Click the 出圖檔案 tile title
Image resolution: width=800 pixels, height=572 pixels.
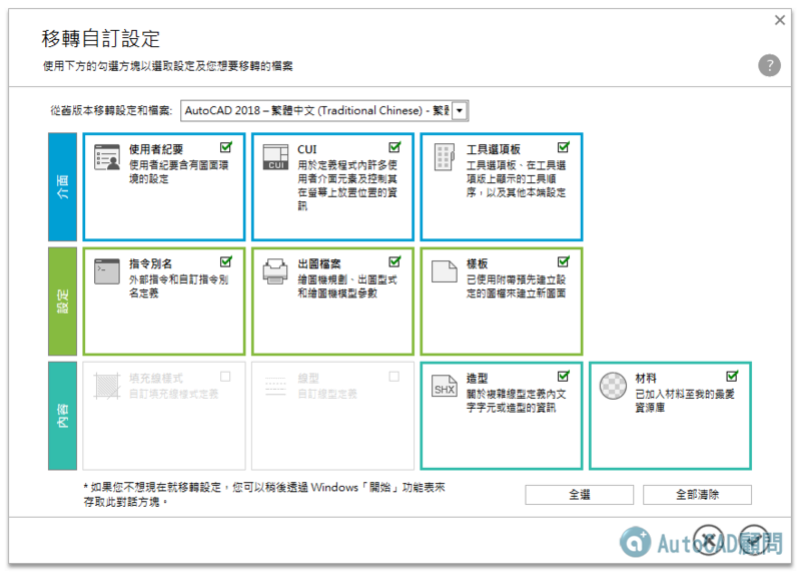click(x=319, y=263)
